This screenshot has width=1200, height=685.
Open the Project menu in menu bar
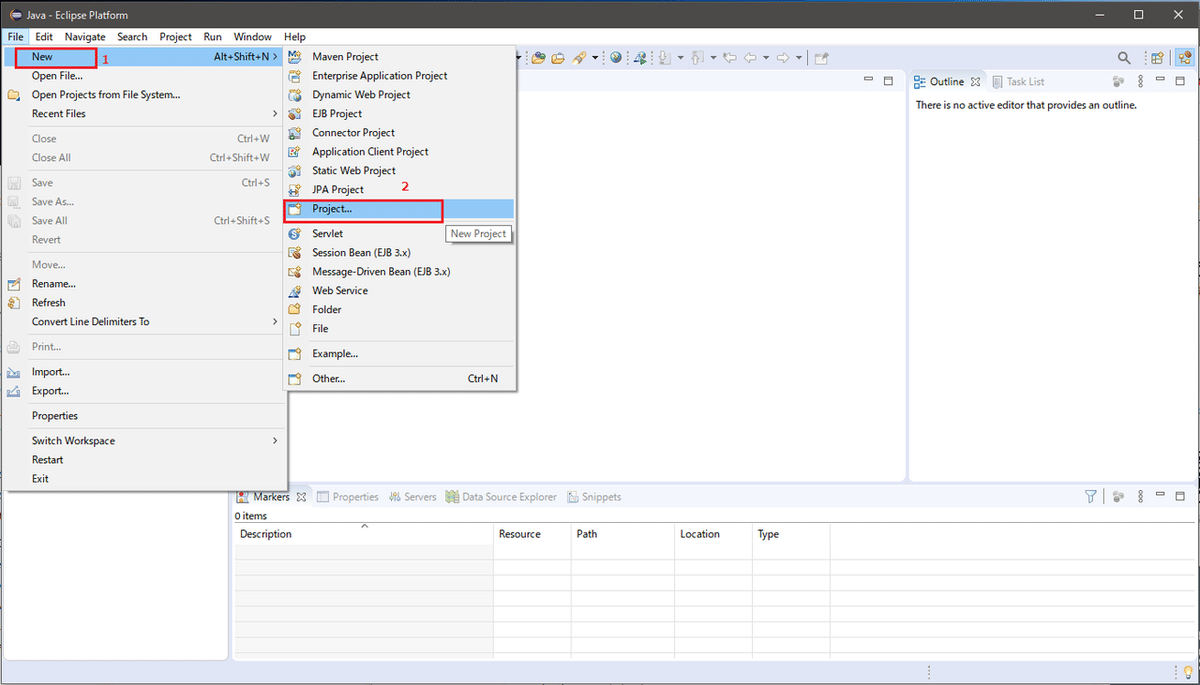[x=176, y=37]
